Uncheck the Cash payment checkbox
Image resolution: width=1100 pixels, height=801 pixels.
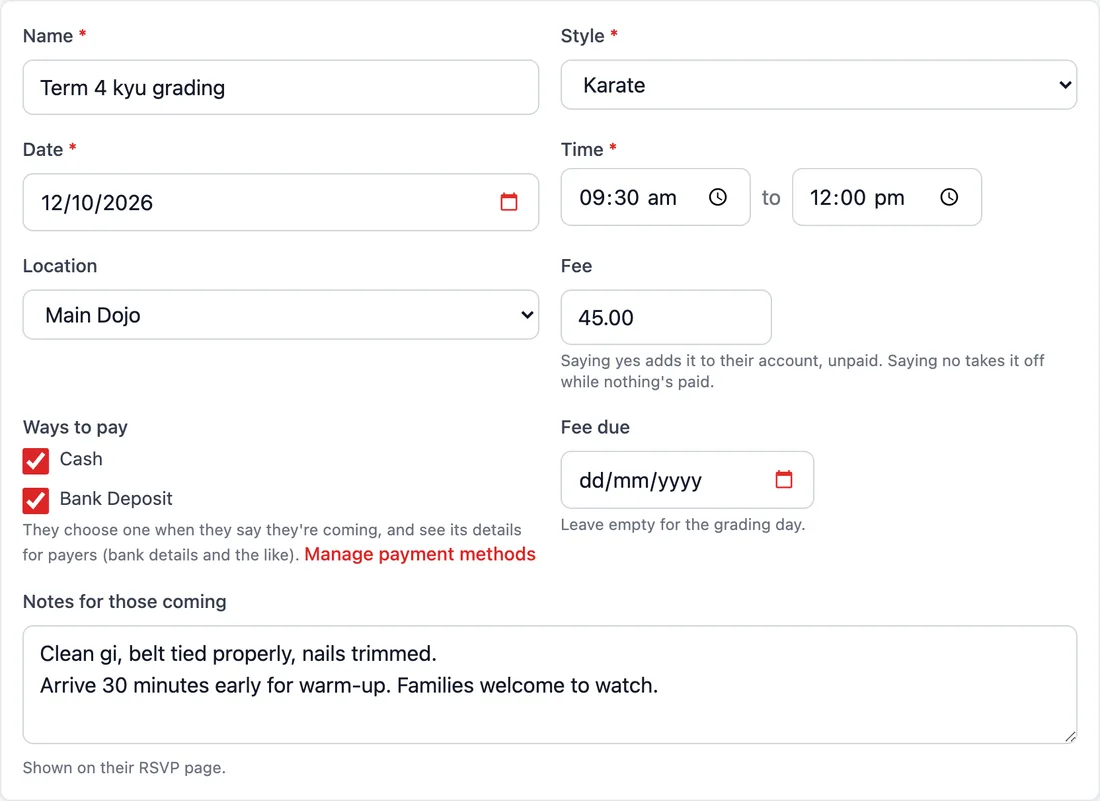[x=36, y=461]
